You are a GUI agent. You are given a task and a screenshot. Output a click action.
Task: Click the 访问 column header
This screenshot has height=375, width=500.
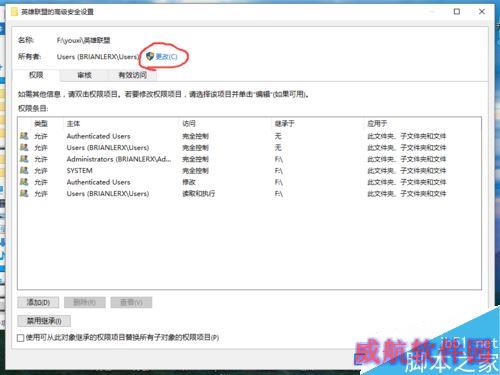(x=189, y=124)
